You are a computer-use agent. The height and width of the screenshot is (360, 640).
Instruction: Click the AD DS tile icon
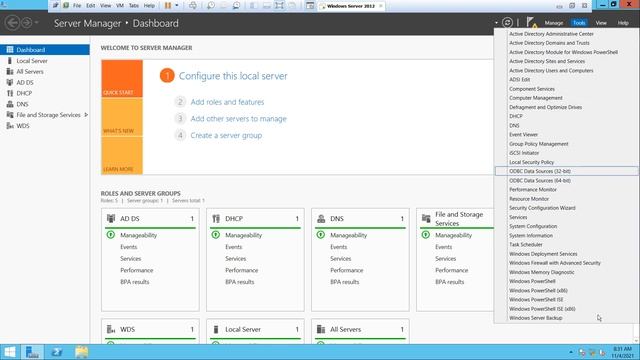(x=111, y=219)
